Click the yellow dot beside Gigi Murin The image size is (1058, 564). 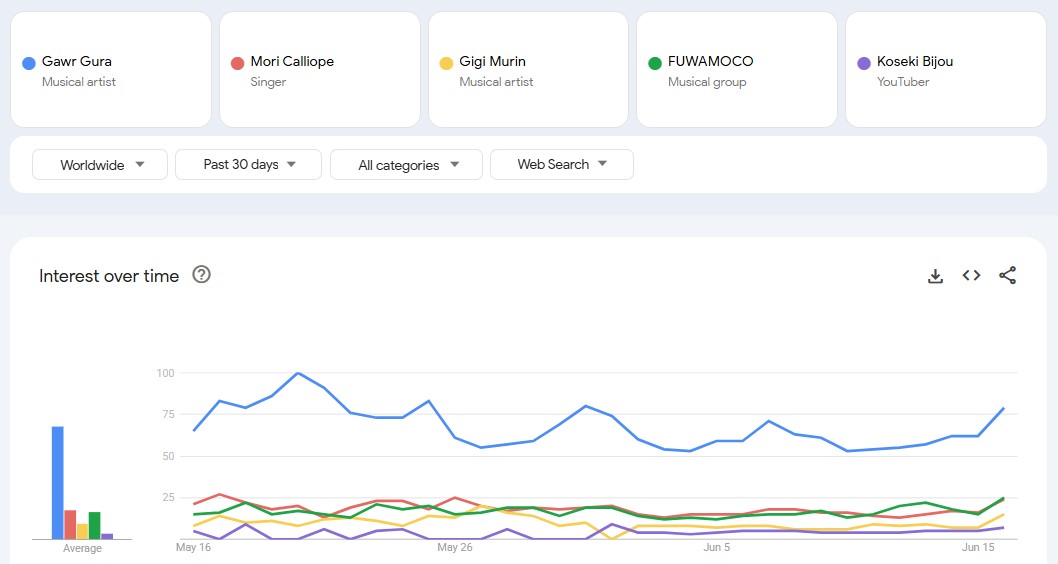[x=445, y=63]
